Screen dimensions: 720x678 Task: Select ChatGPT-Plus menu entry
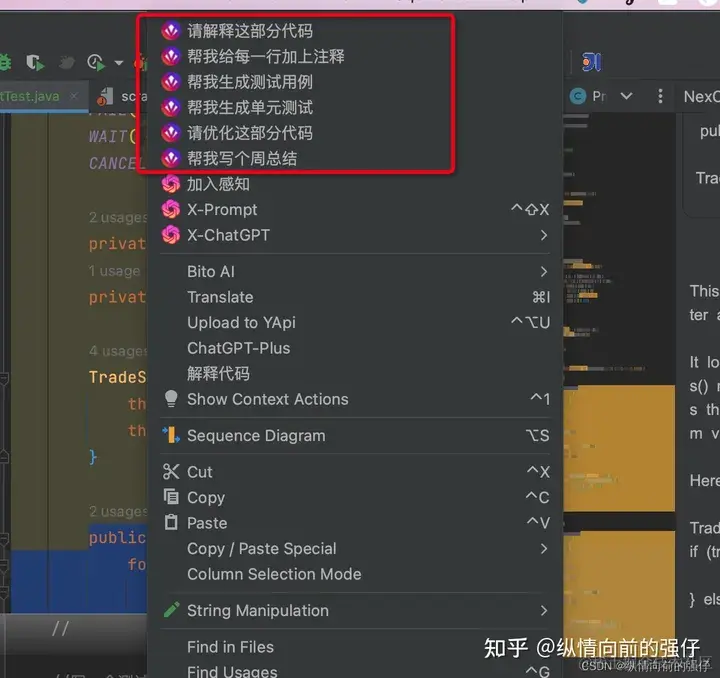pyautogui.click(x=354, y=348)
